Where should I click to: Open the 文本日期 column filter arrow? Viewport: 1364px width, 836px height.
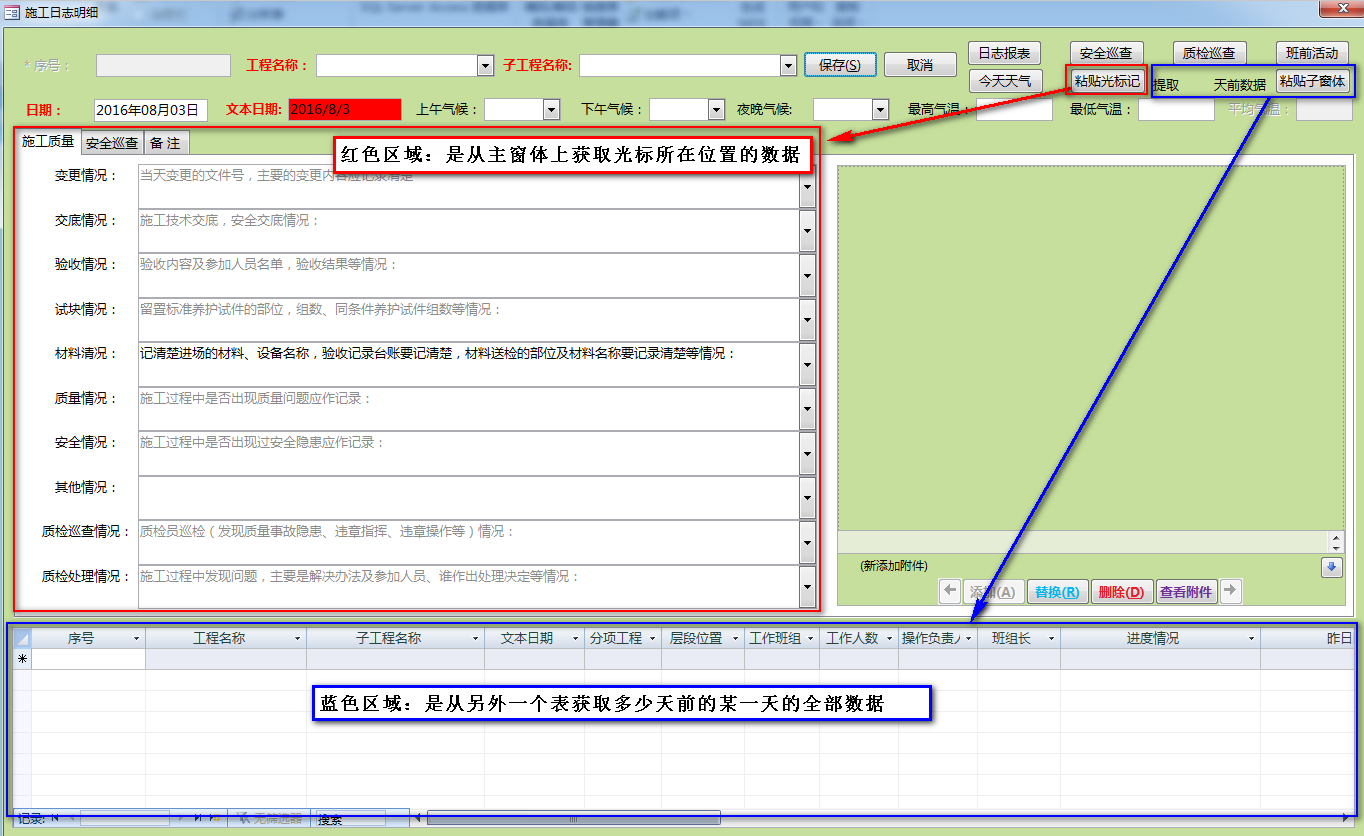(x=575, y=638)
